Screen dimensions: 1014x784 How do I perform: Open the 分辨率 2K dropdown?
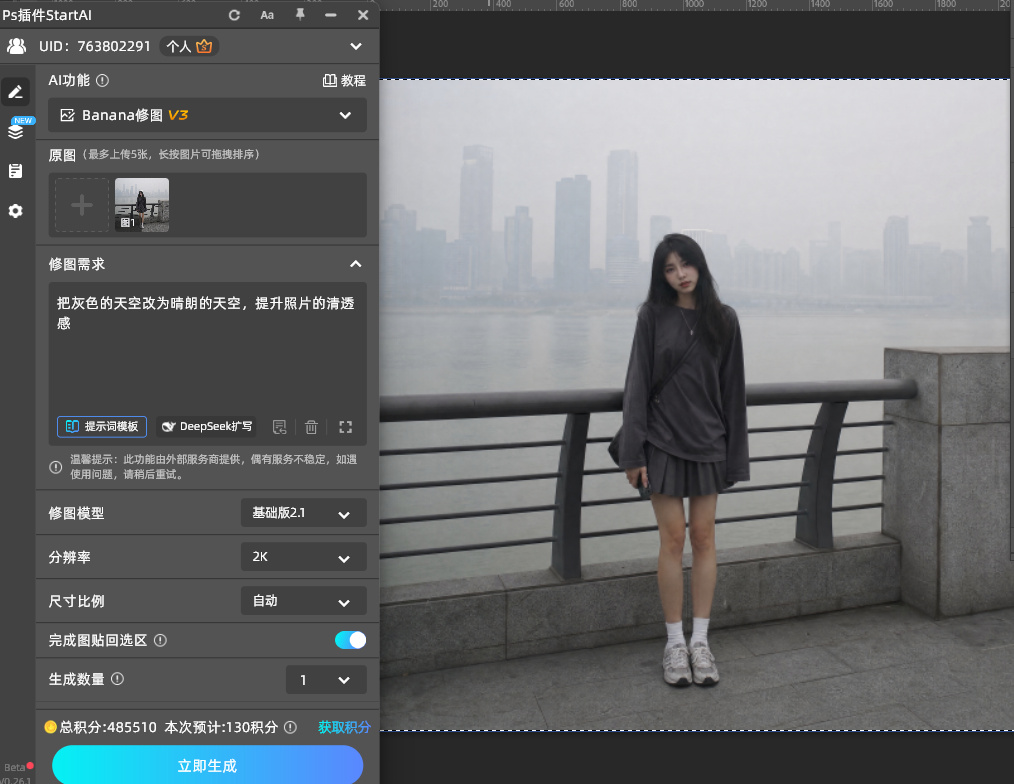pos(304,557)
